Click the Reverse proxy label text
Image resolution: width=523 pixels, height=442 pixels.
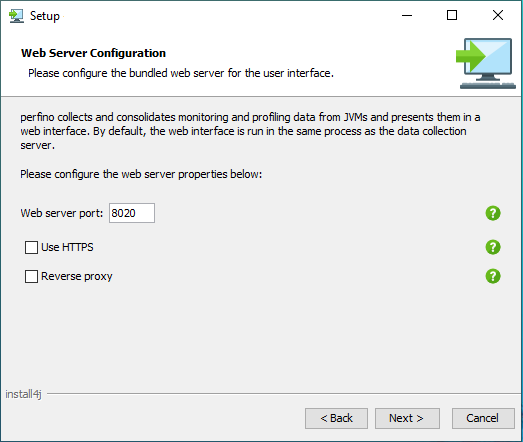click(77, 276)
